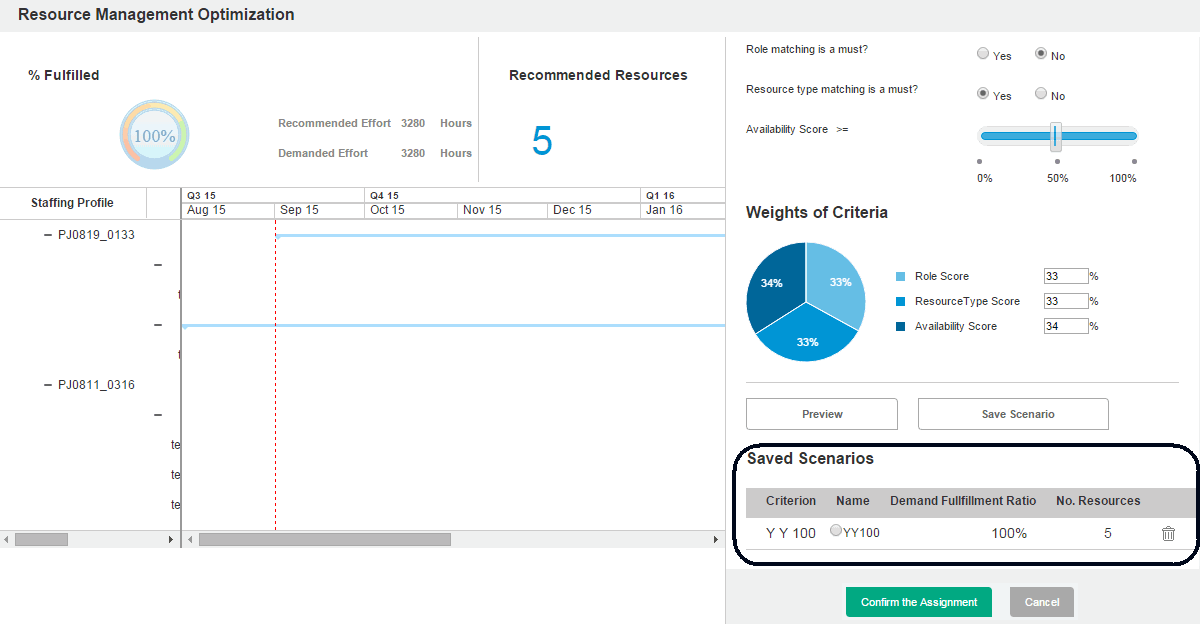Click the Availability Score slider handle
The height and width of the screenshot is (624, 1200).
point(1055,136)
